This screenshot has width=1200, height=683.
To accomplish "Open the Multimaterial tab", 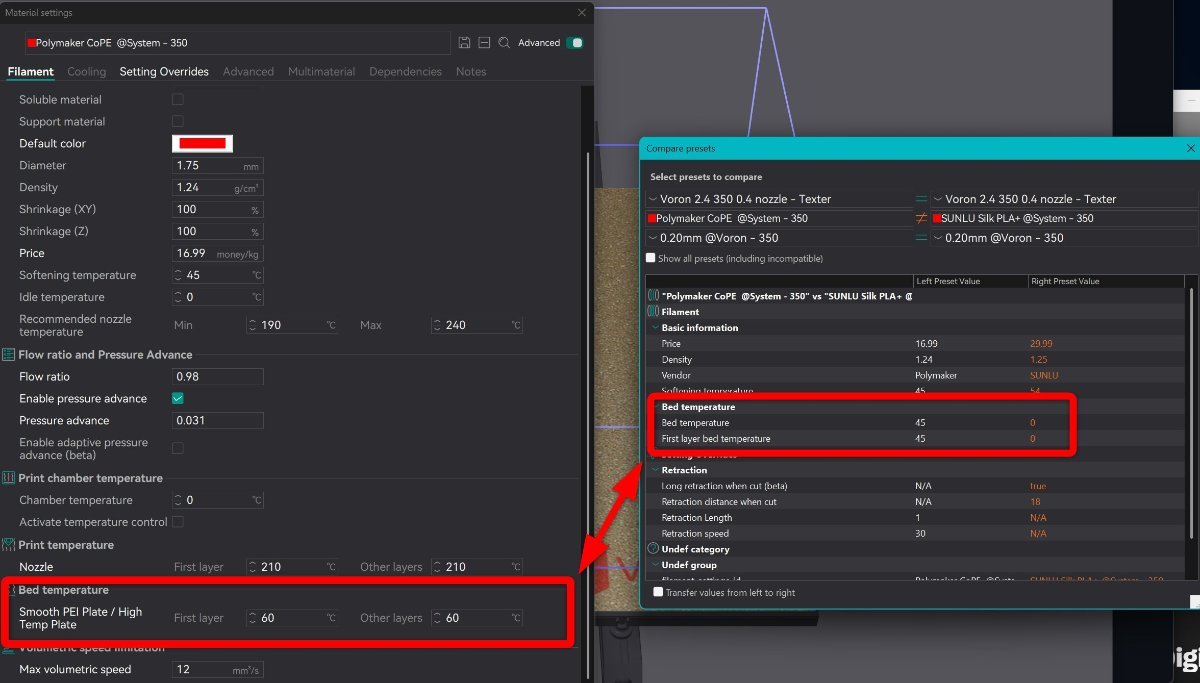I will [x=321, y=72].
